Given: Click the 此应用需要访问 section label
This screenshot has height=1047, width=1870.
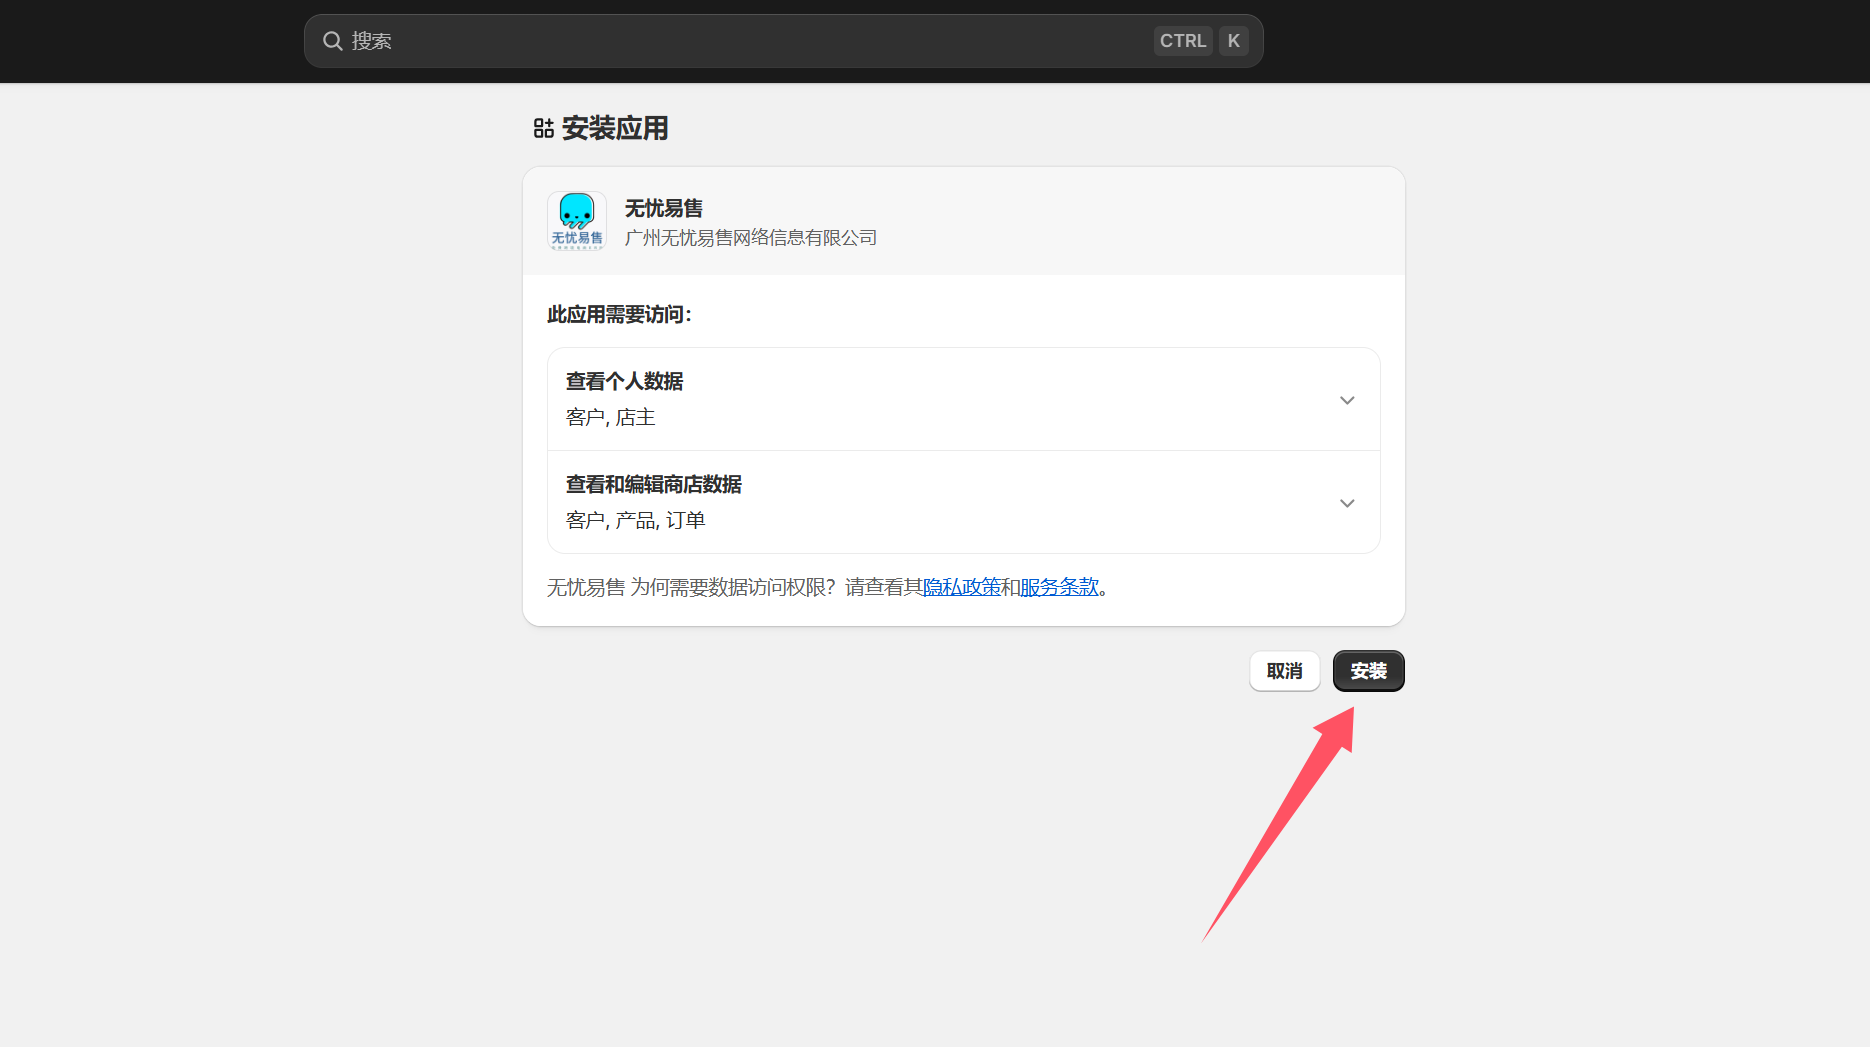Looking at the screenshot, I should [x=619, y=315].
